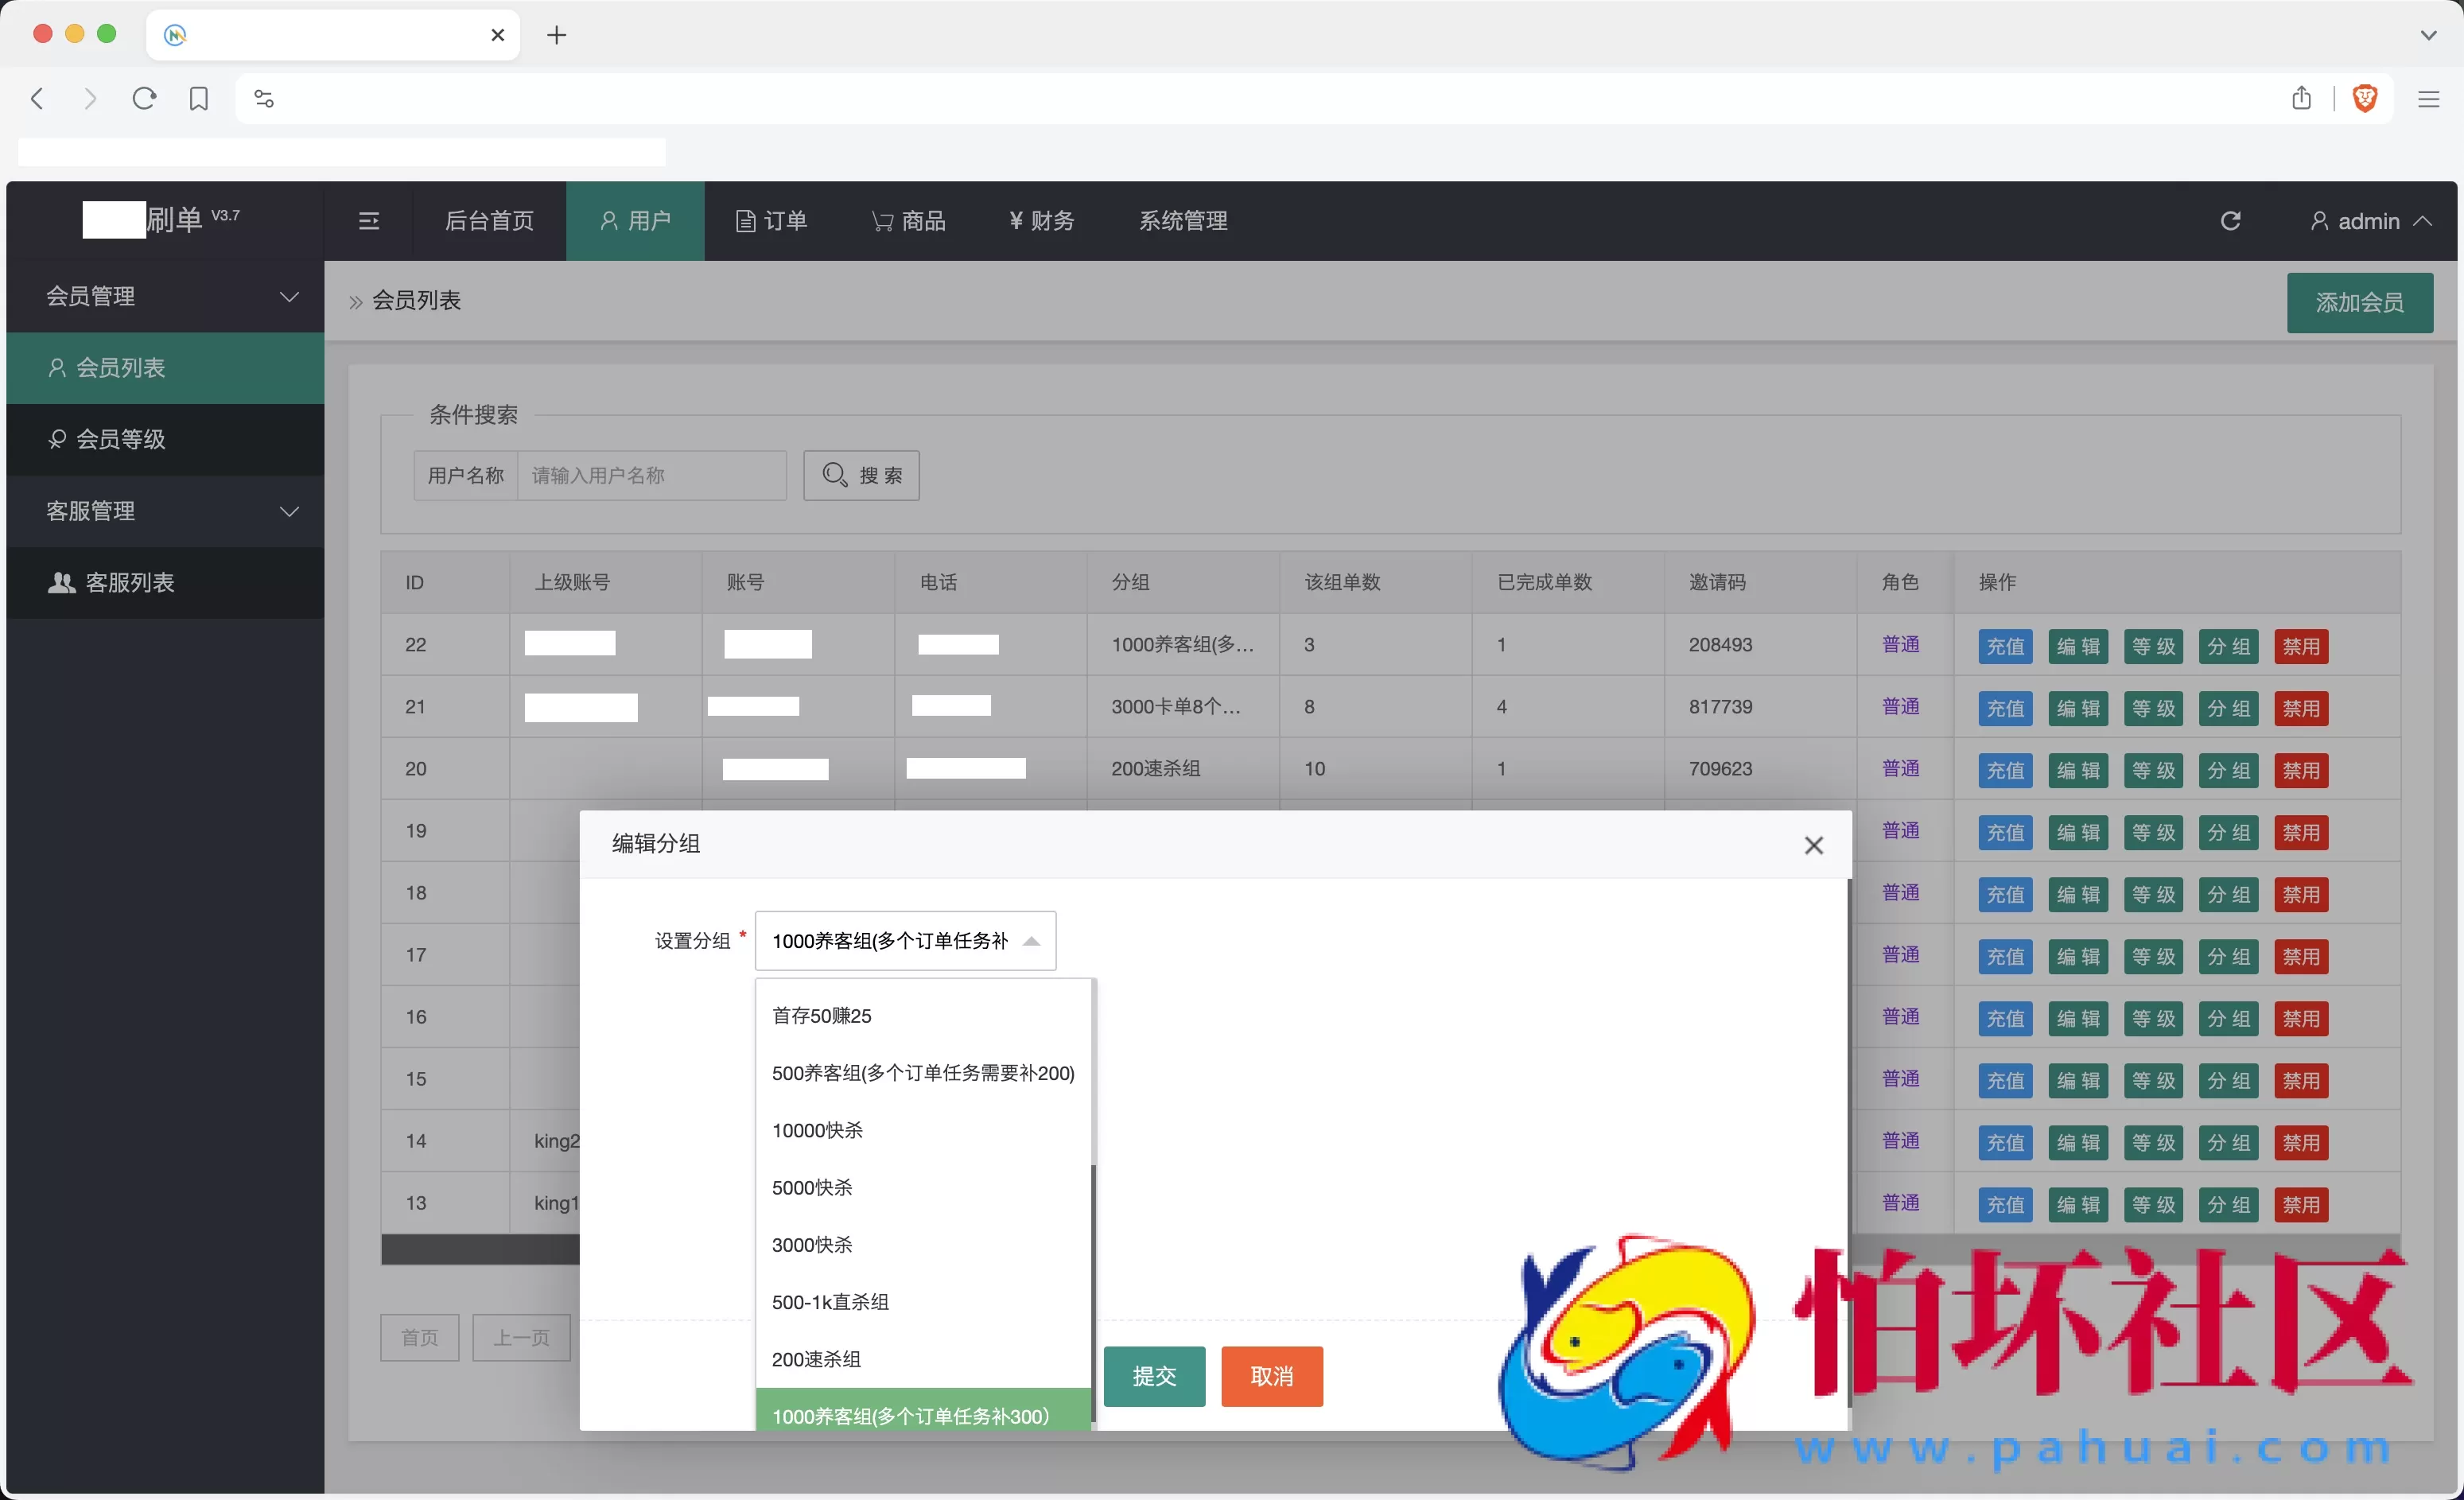Click 搜索 button

[861, 475]
